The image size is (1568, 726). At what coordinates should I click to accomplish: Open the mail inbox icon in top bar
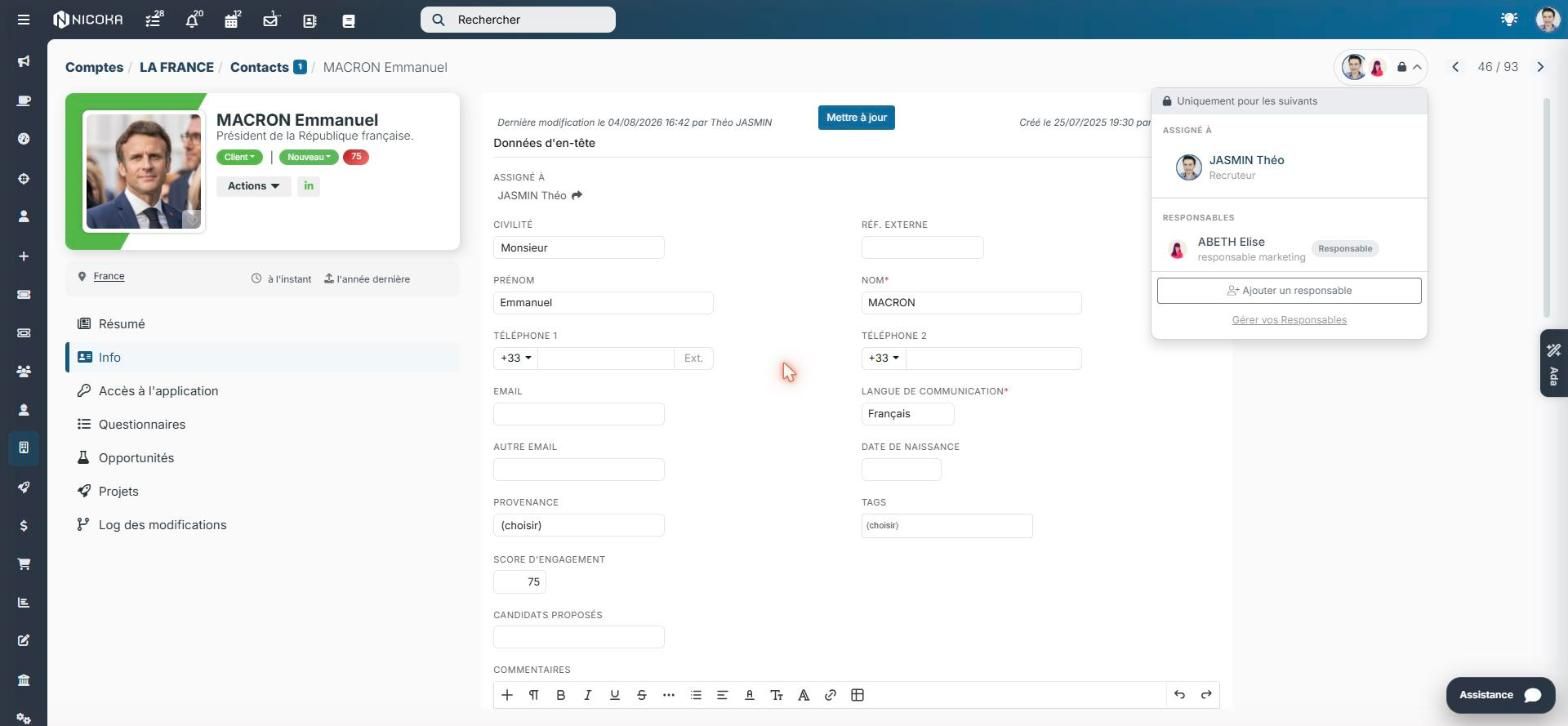click(271, 20)
